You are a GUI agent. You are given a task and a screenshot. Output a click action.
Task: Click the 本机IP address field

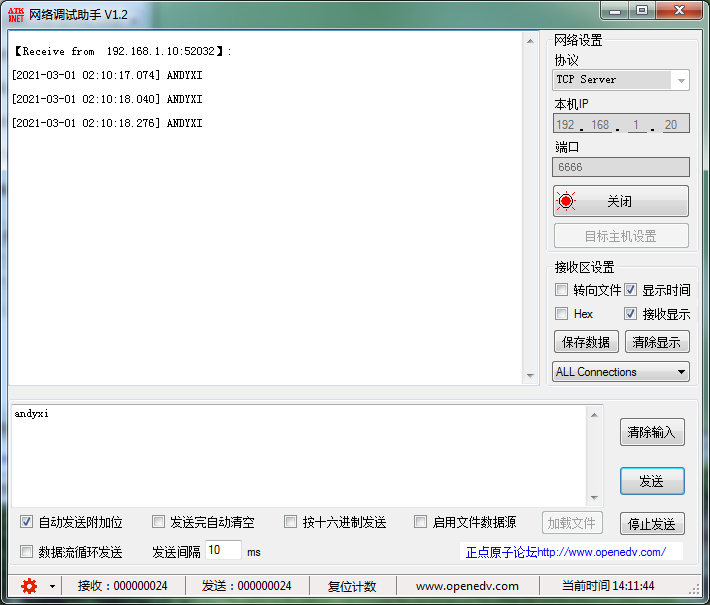coord(621,124)
